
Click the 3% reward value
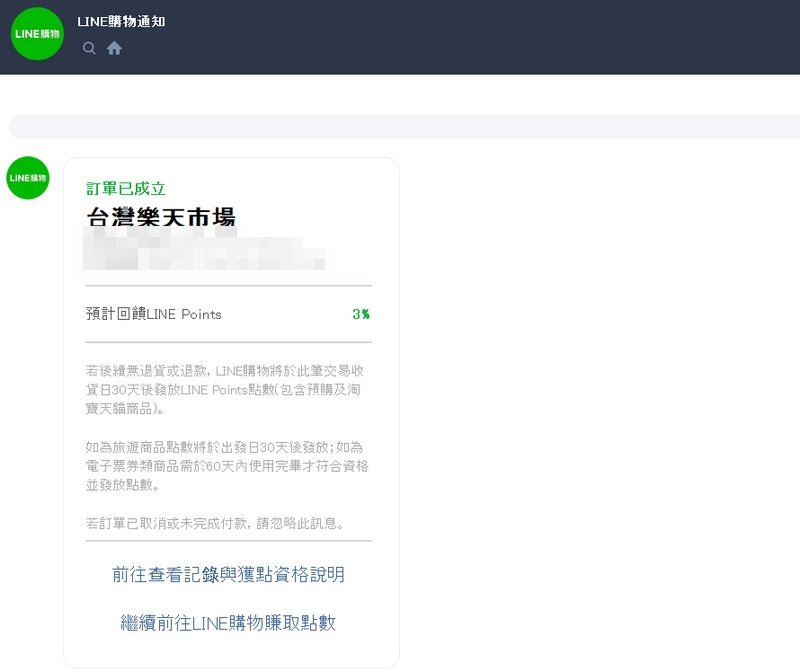[361, 314]
